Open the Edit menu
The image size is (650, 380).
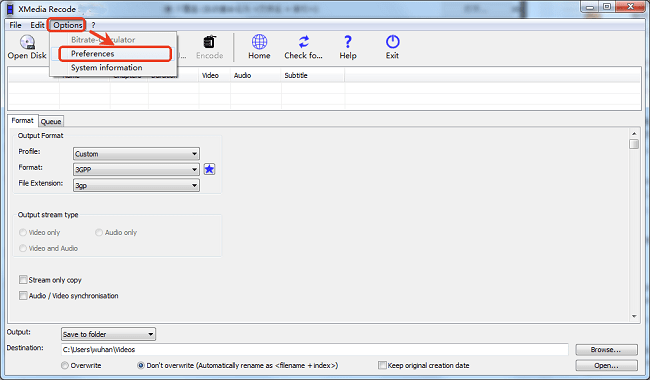pos(37,25)
